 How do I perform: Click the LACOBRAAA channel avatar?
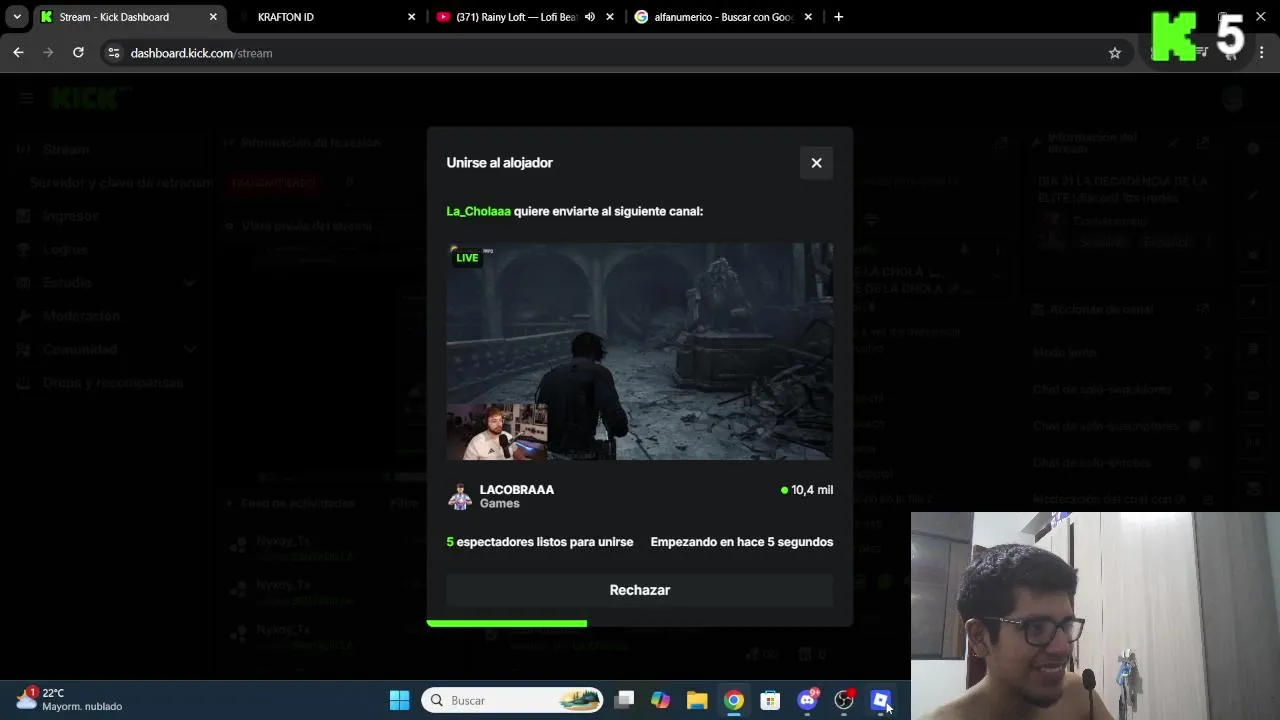pyautogui.click(x=460, y=496)
